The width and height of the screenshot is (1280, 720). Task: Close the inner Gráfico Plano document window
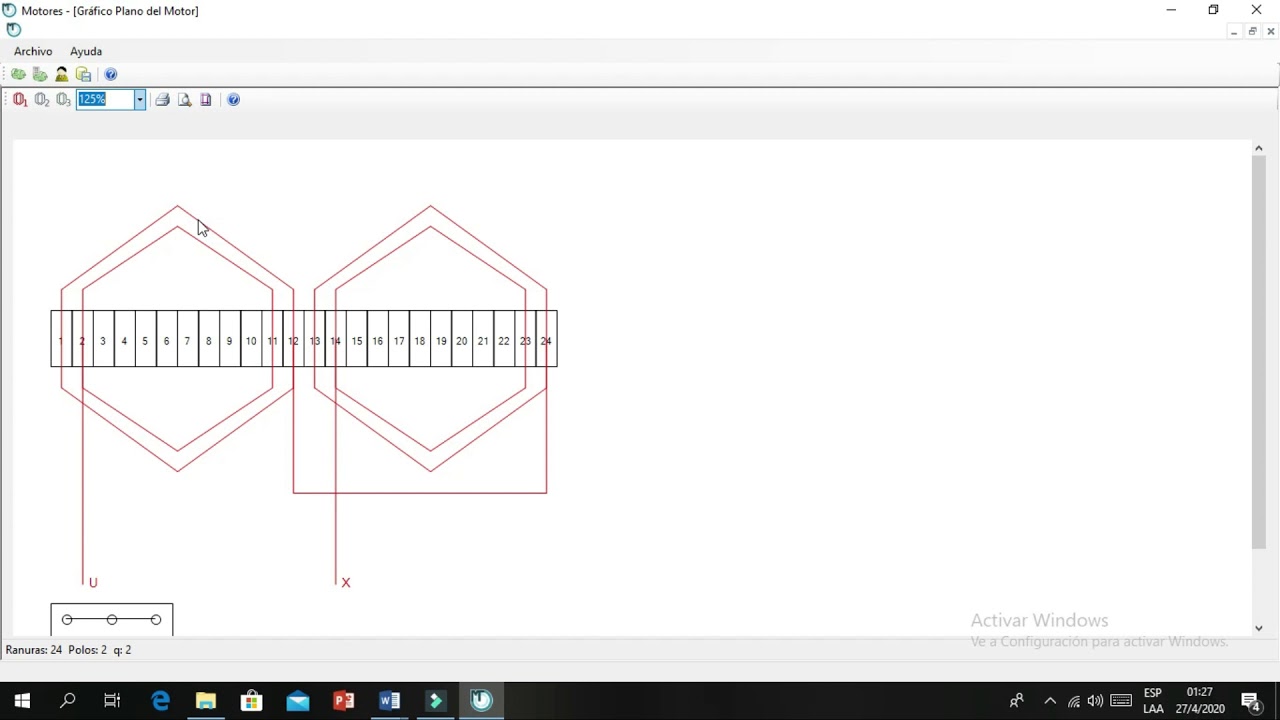click(1270, 31)
